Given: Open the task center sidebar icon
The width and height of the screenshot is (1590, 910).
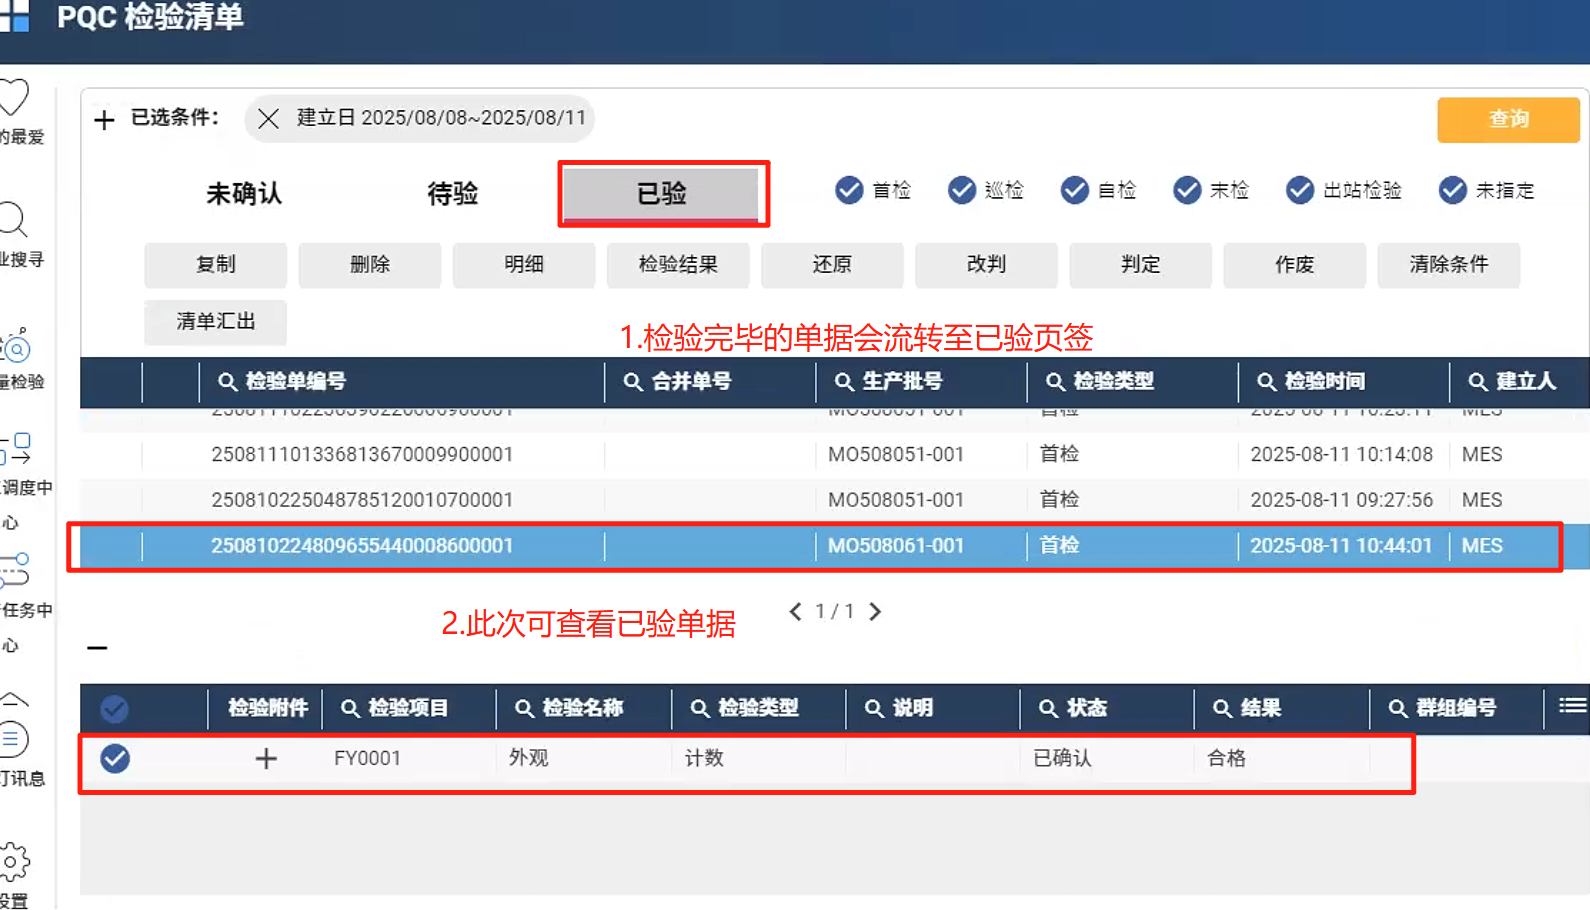Looking at the screenshot, I should (14, 570).
